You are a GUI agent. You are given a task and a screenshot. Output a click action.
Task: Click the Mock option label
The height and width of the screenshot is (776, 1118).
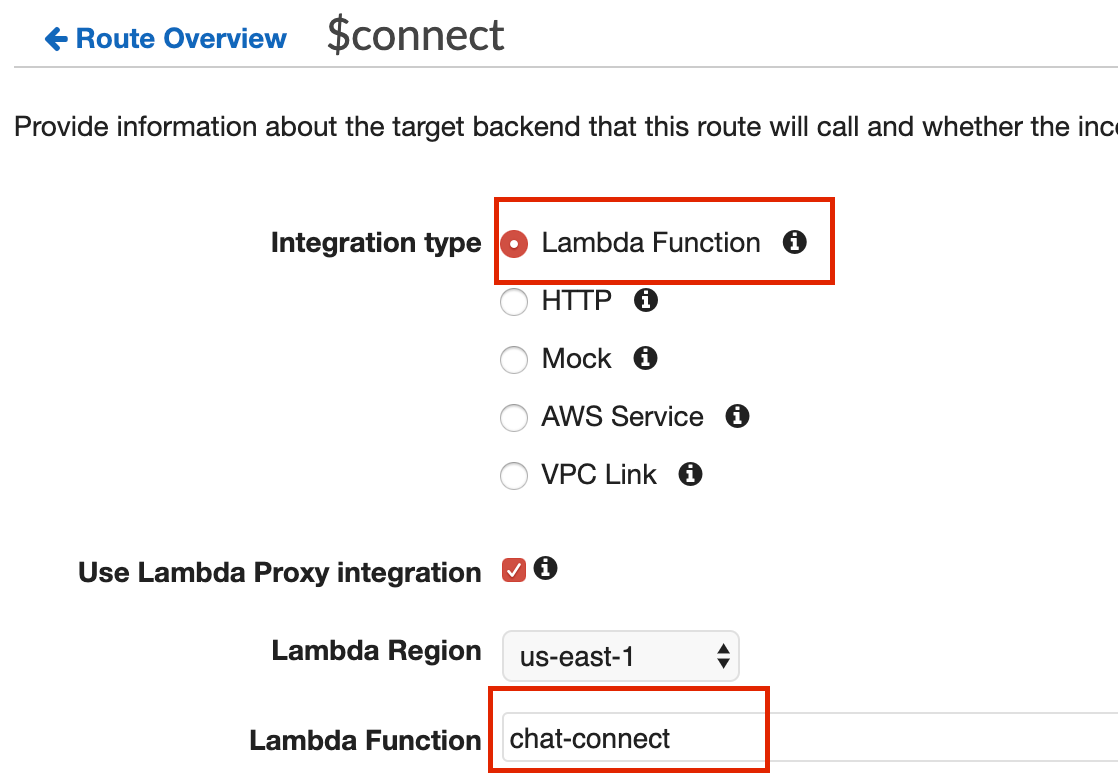click(576, 359)
